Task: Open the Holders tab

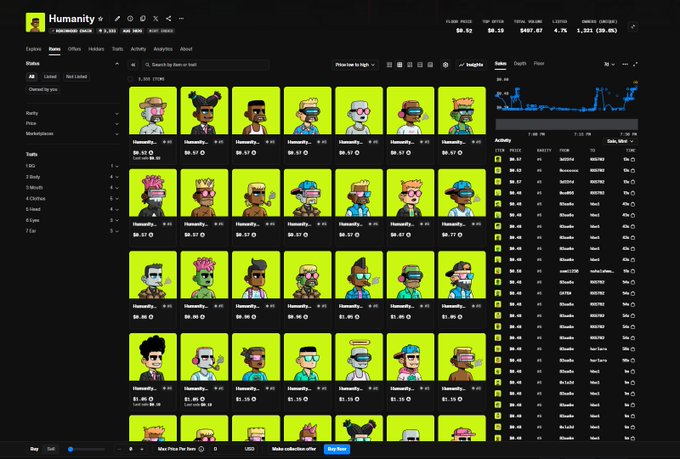Action: tap(96, 49)
